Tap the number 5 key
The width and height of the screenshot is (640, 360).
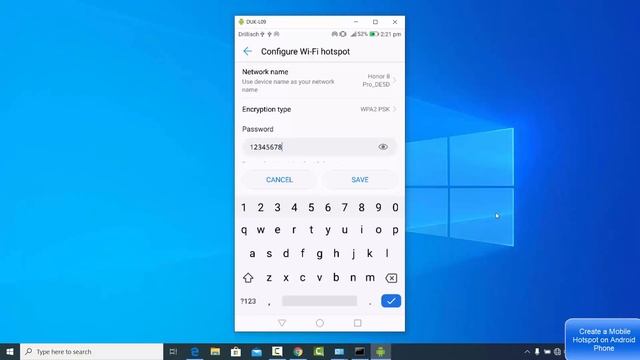coord(311,207)
